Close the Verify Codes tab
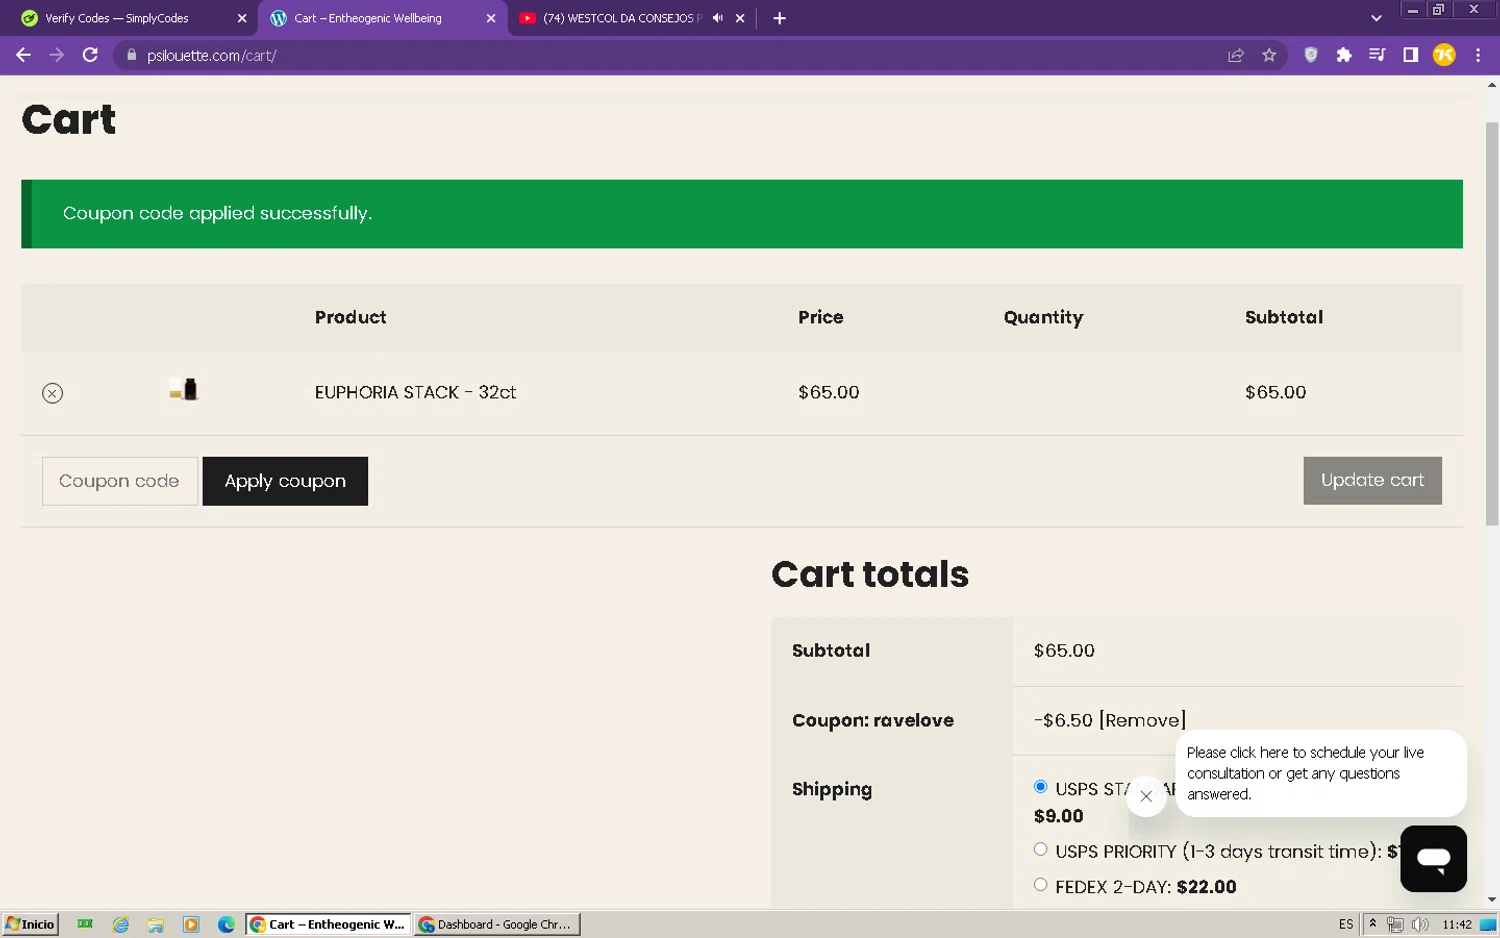Image resolution: width=1500 pixels, height=938 pixels. click(242, 18)
